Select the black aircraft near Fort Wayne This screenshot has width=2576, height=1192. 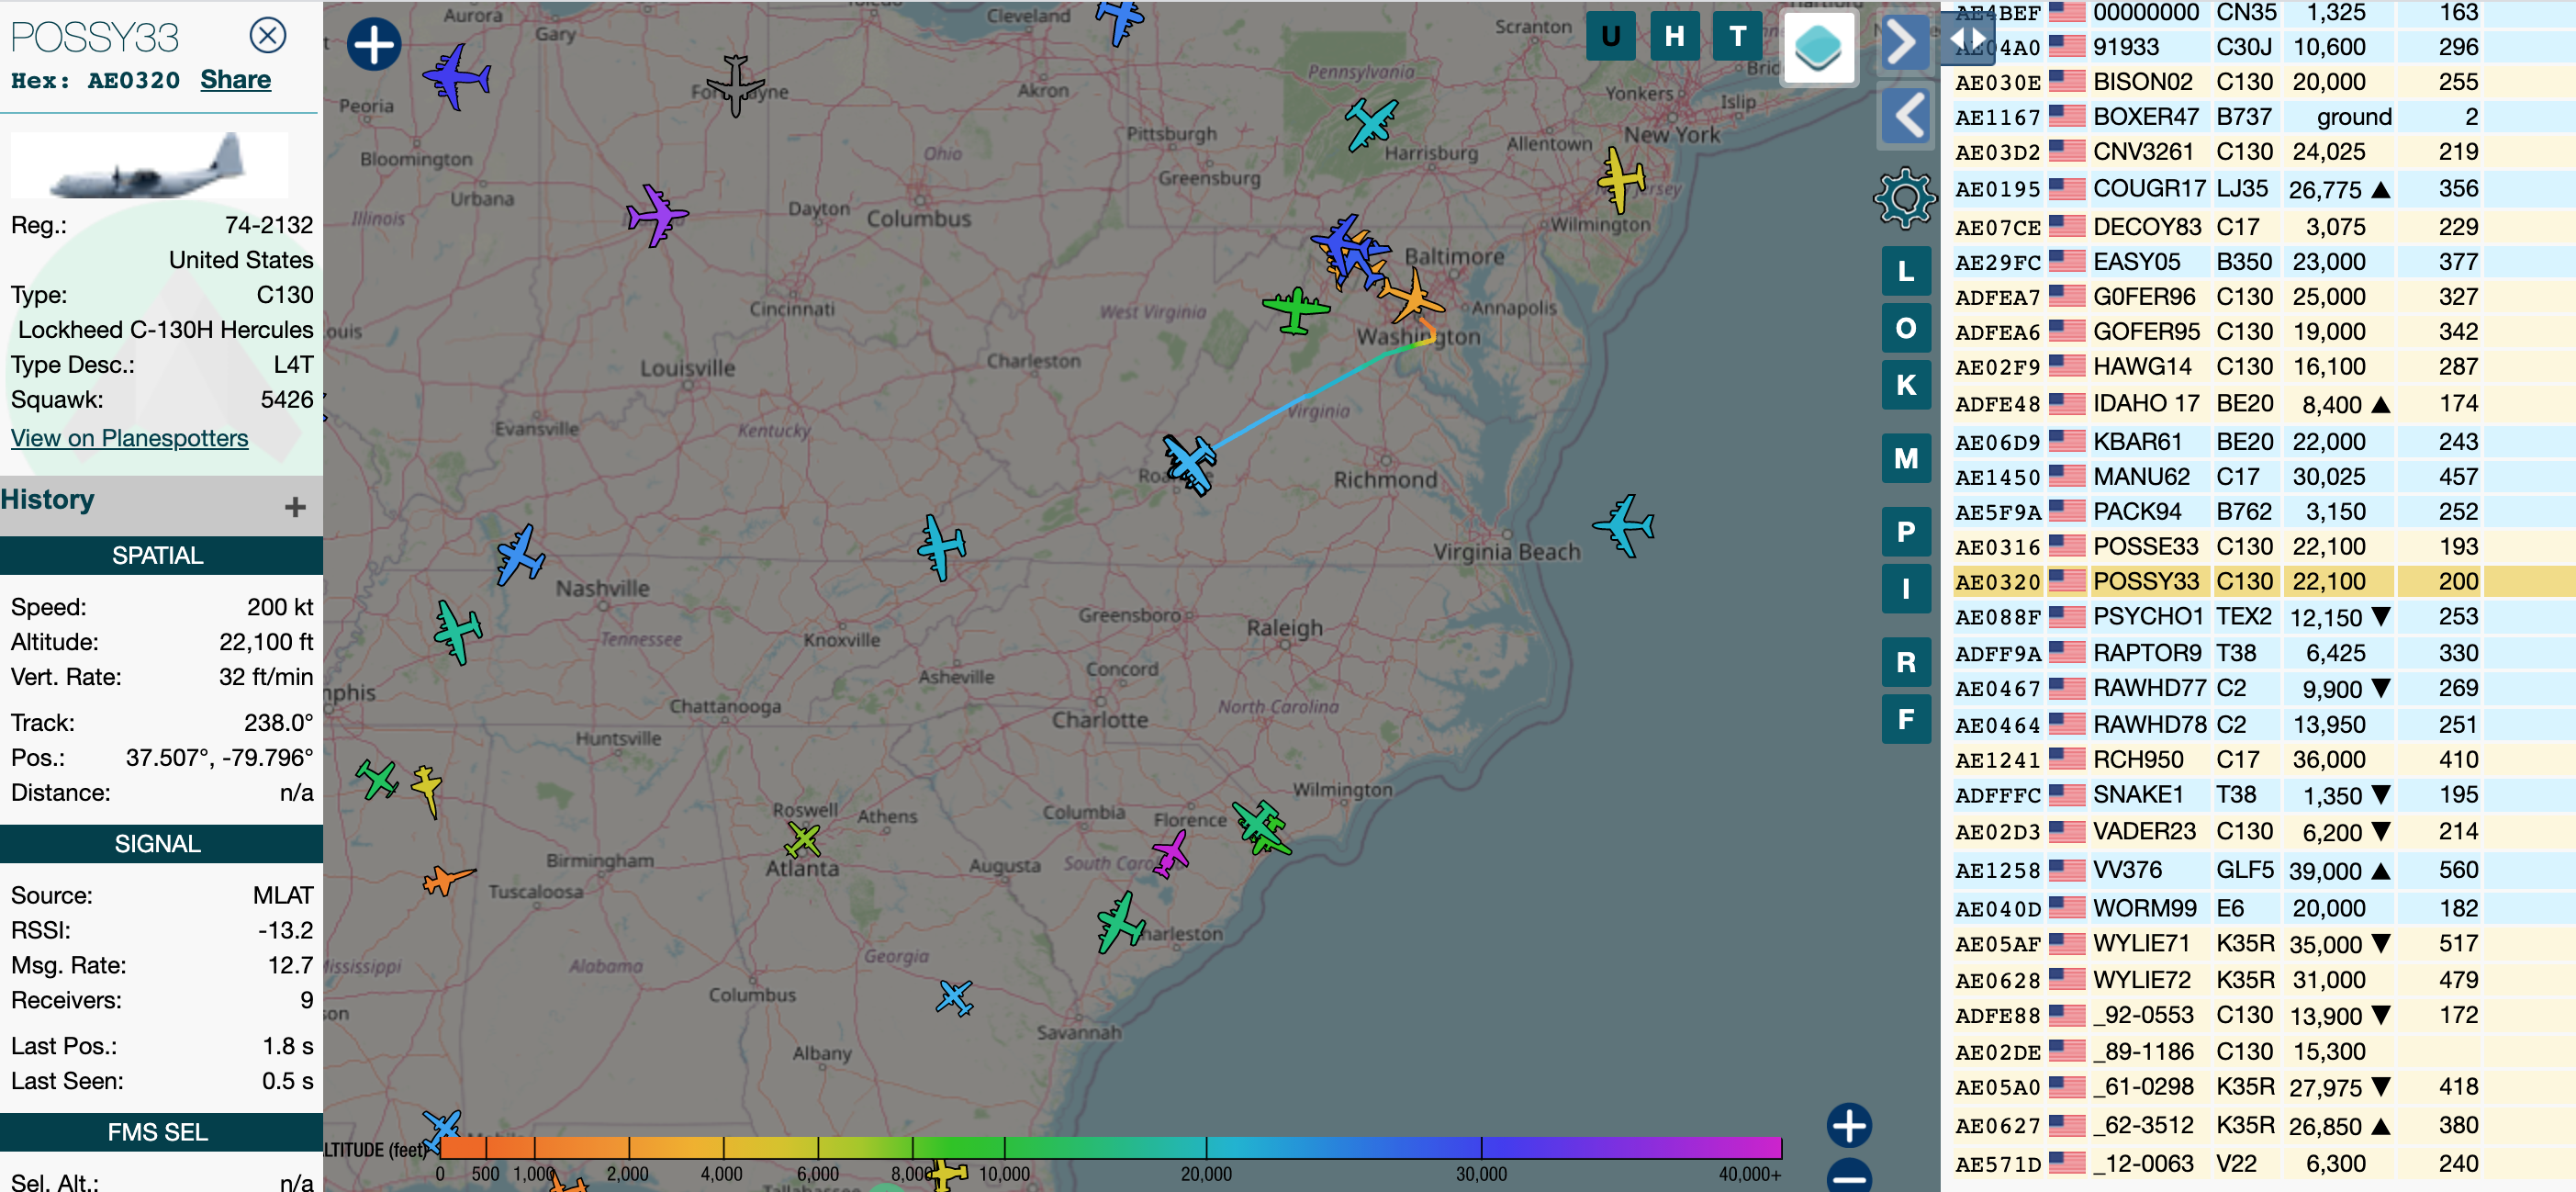[735, 85]
